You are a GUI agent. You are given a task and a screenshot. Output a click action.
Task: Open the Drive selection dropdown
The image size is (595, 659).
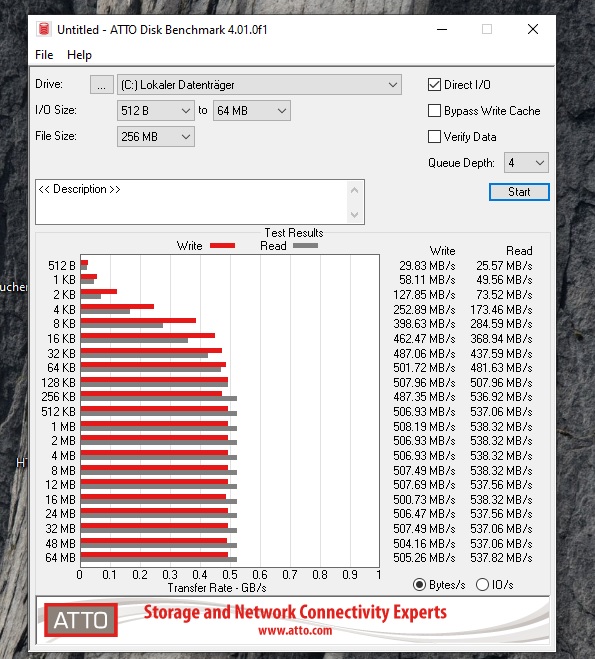(x=259, y=85)
